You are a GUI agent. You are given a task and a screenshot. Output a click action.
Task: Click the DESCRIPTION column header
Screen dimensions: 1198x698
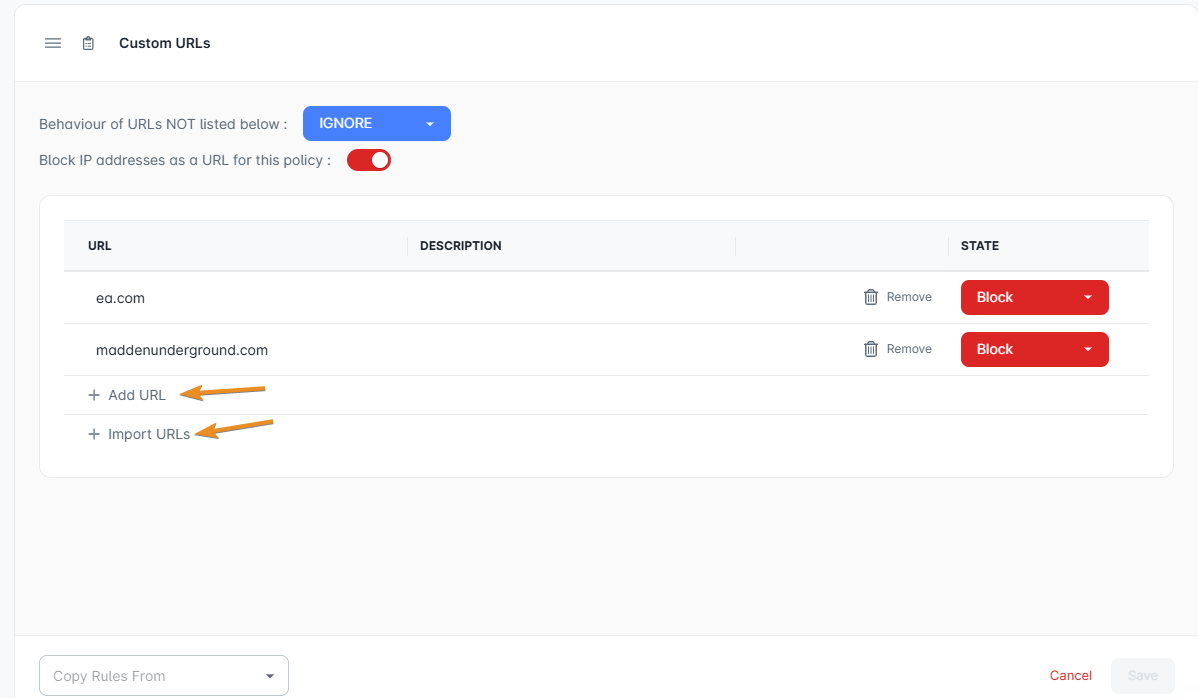461,246
